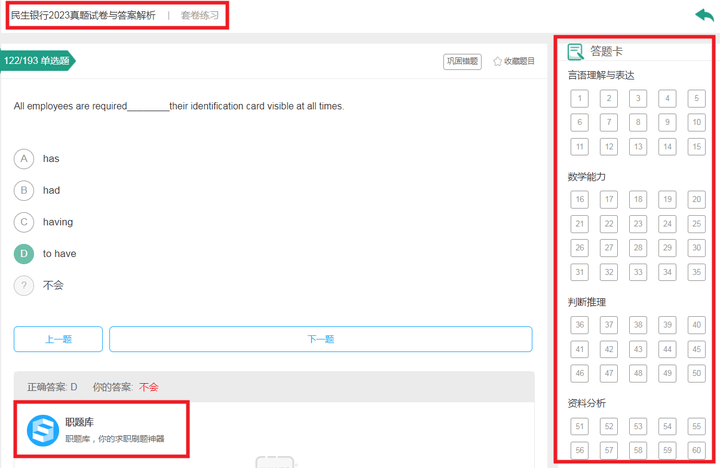Click the 巩固错题 button
Screen dimensions: 720x468
click(462, 61)
